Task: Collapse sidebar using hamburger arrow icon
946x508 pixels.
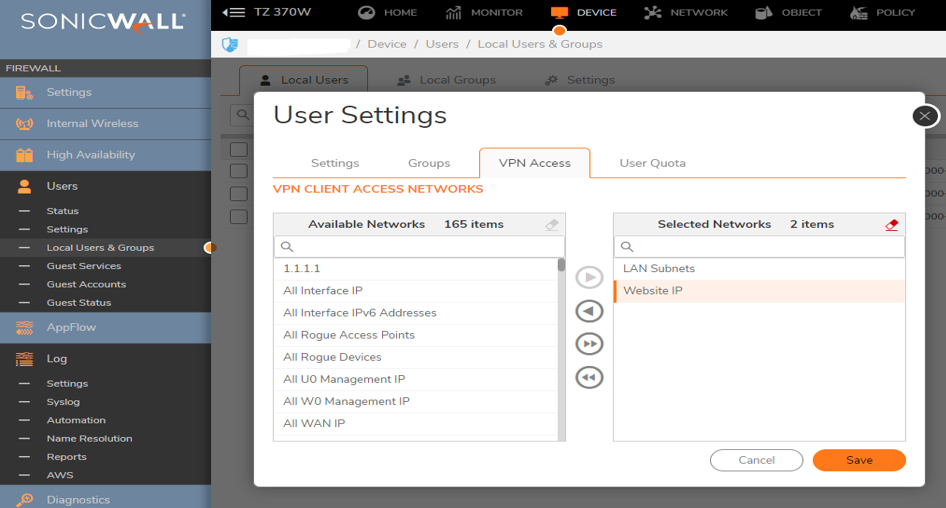Action: point(234,13)
